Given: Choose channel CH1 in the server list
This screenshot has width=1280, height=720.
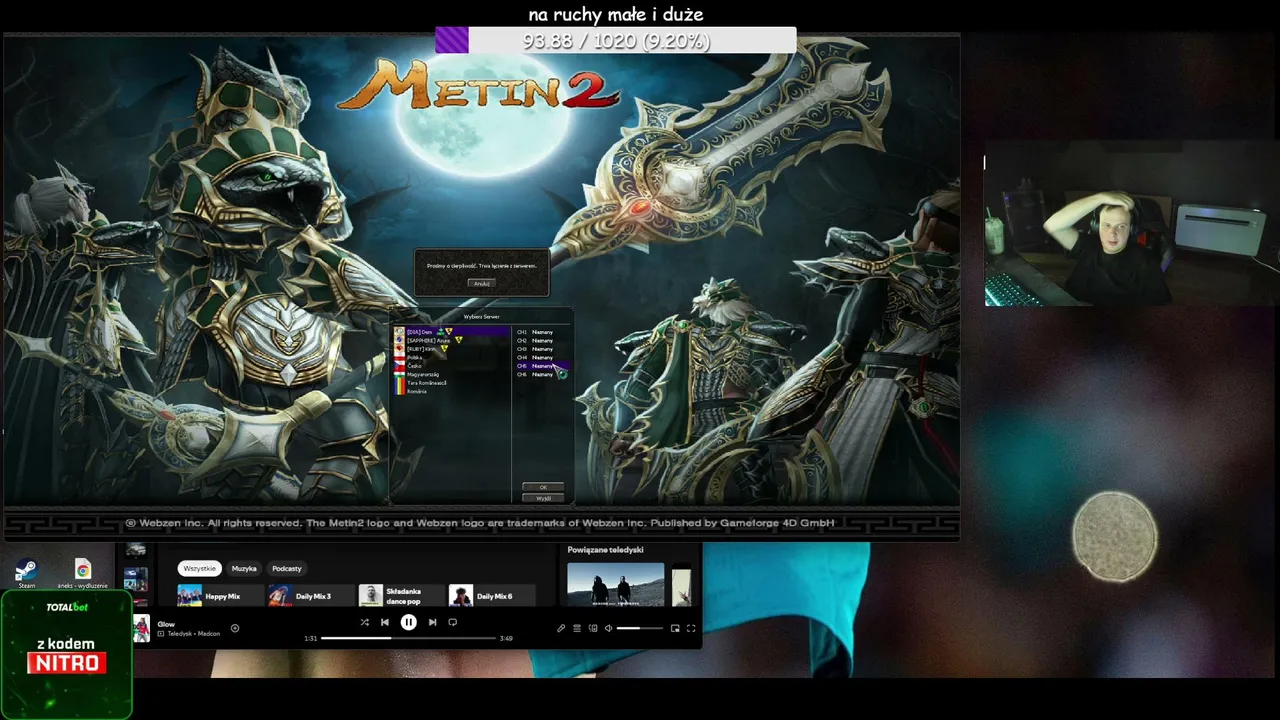Looking at the screenshot, I should tap(541, 332).
